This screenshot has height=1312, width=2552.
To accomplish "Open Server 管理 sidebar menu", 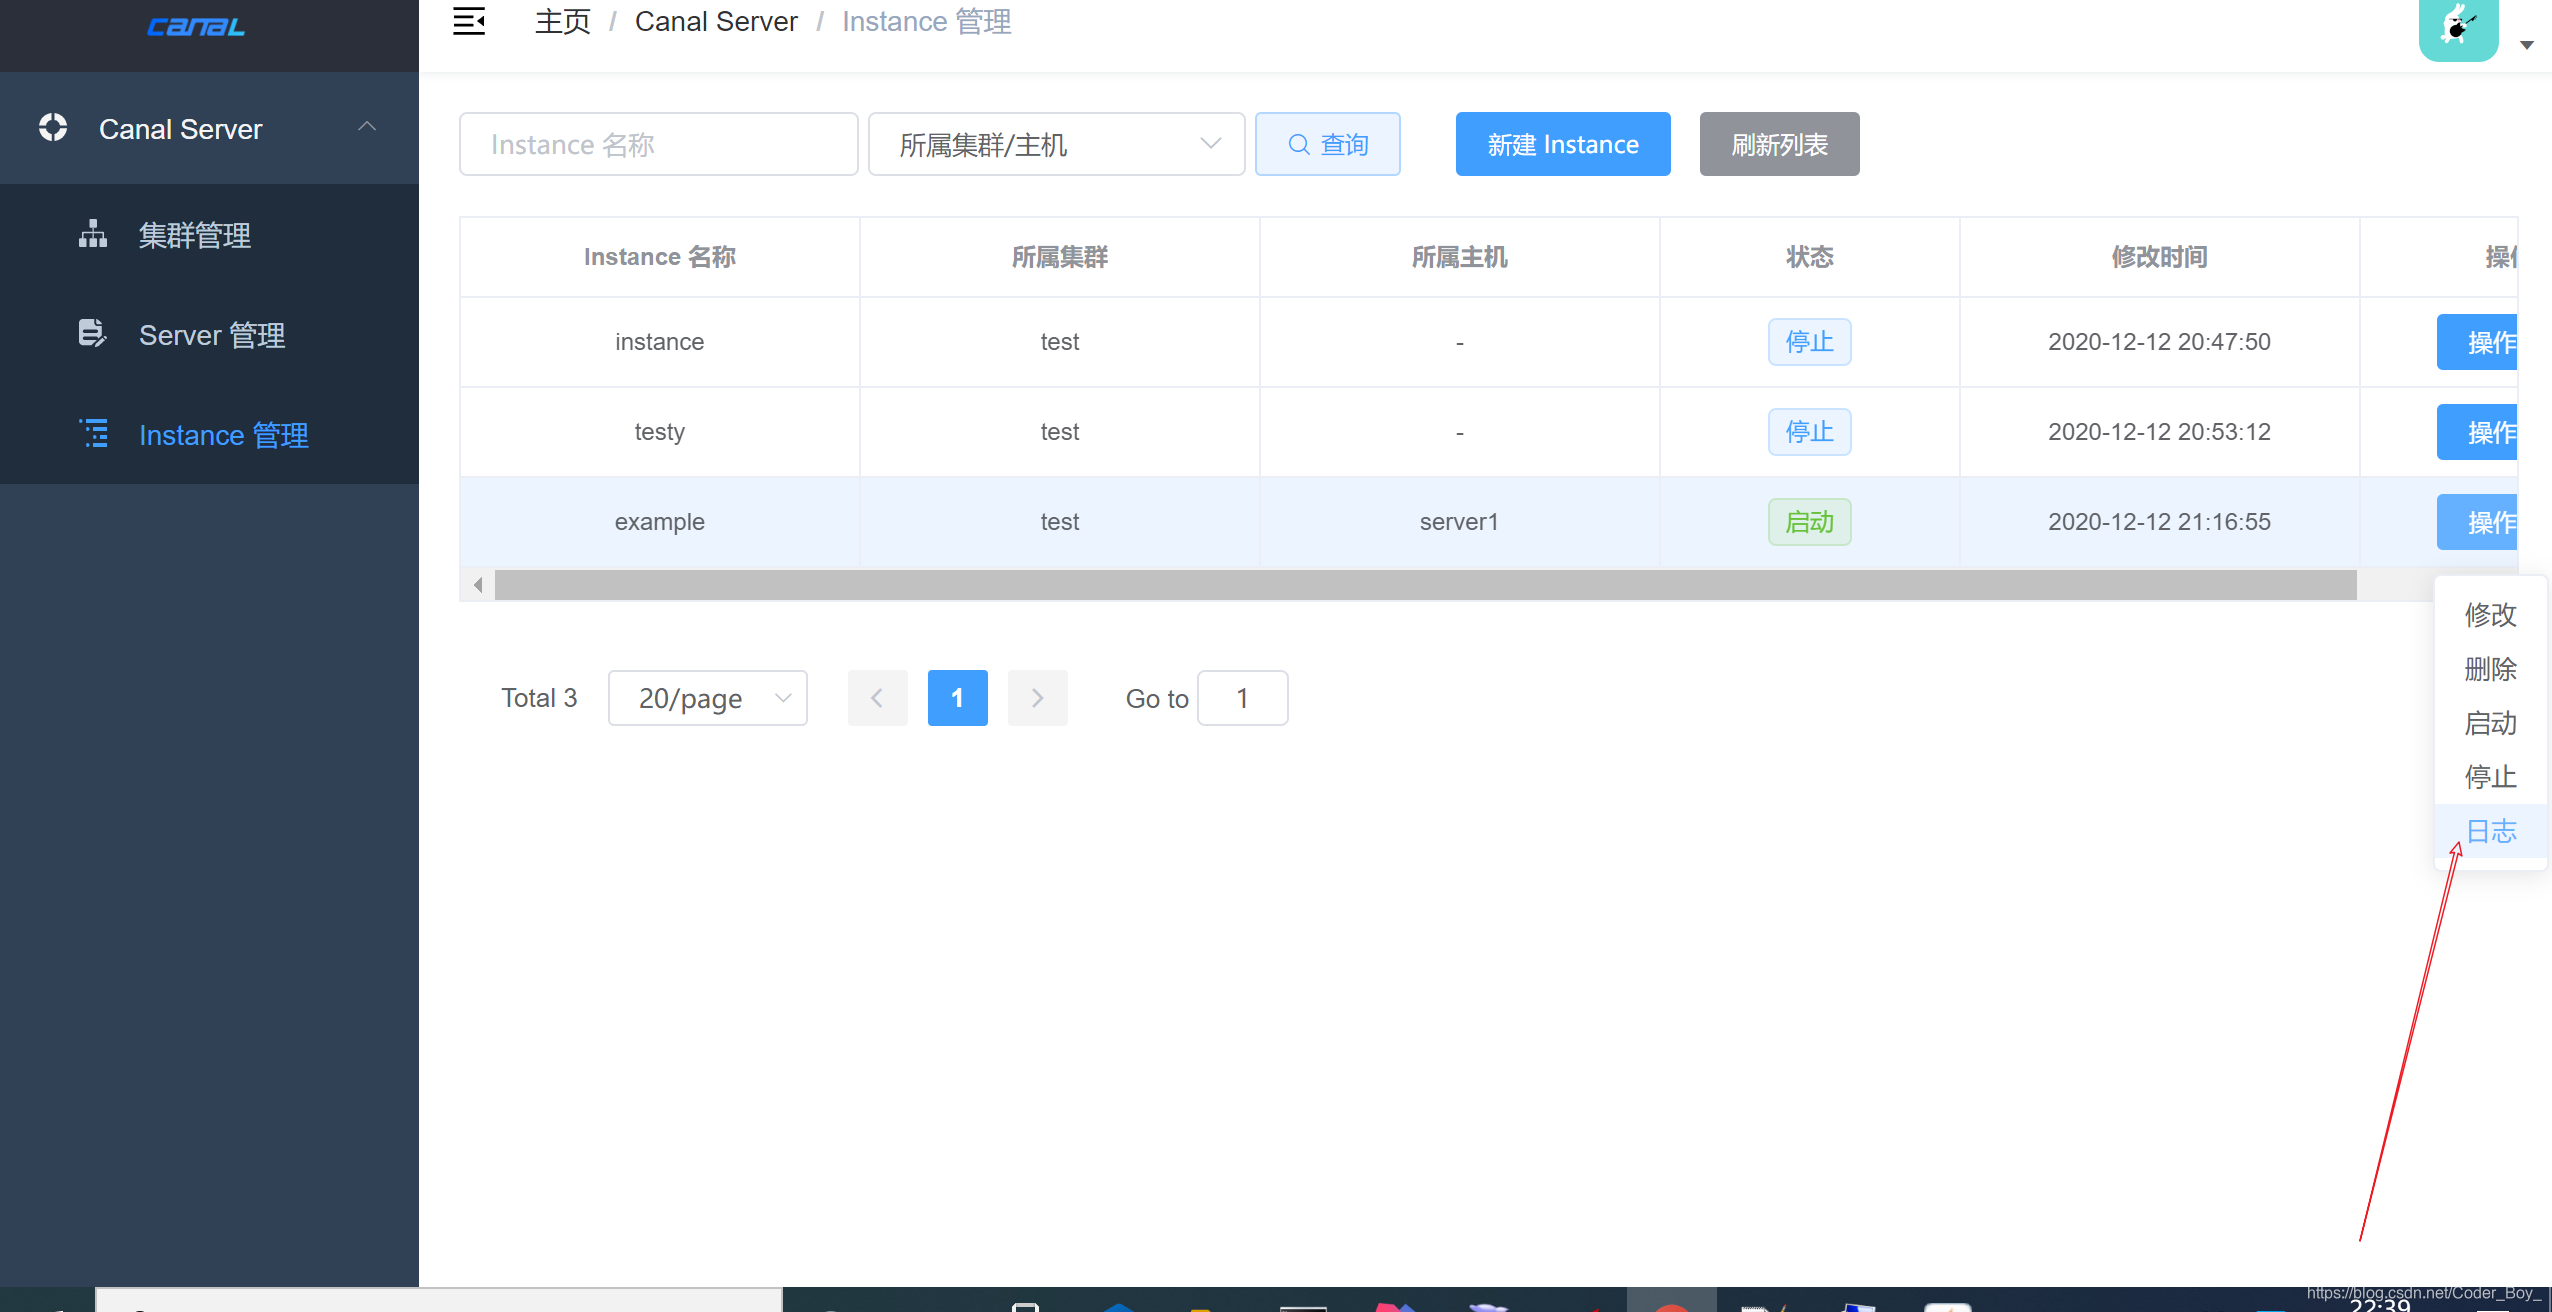I will 209,335.
